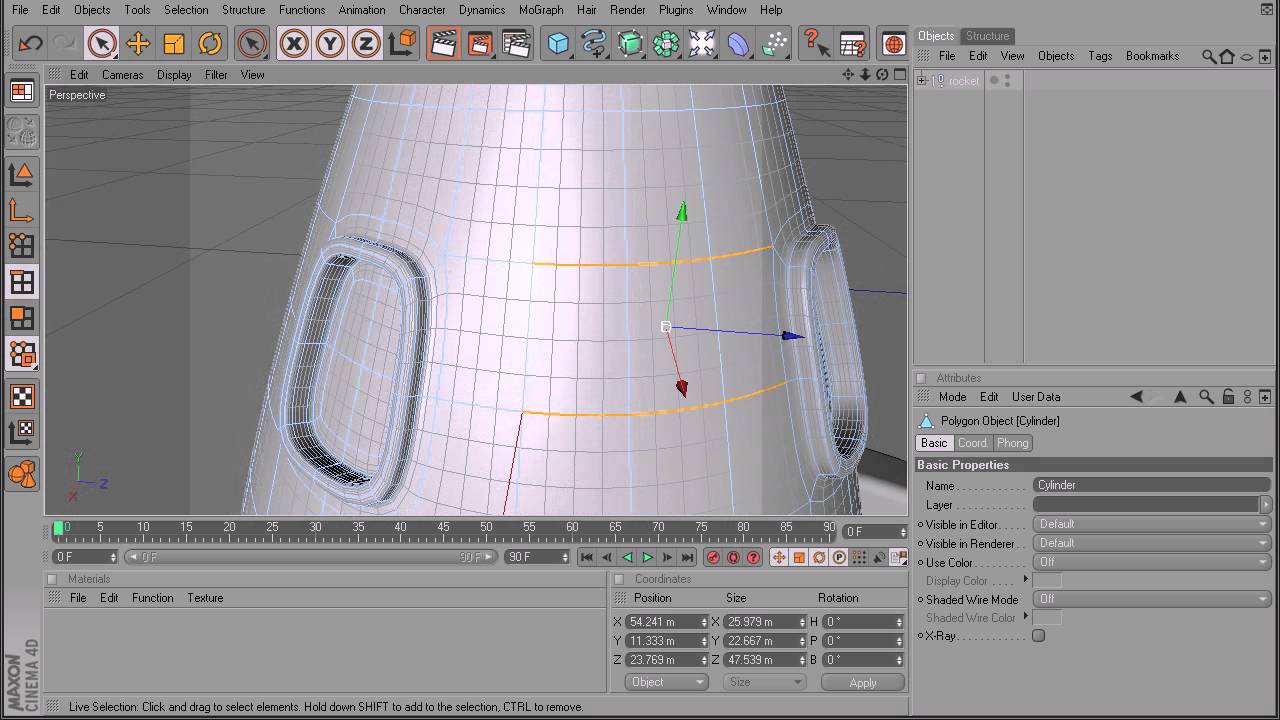Select the Live Selection tool
Image resolution: width=1280 pixels, height=720 pixels.
pyautogui.click(x=102, y=43)
